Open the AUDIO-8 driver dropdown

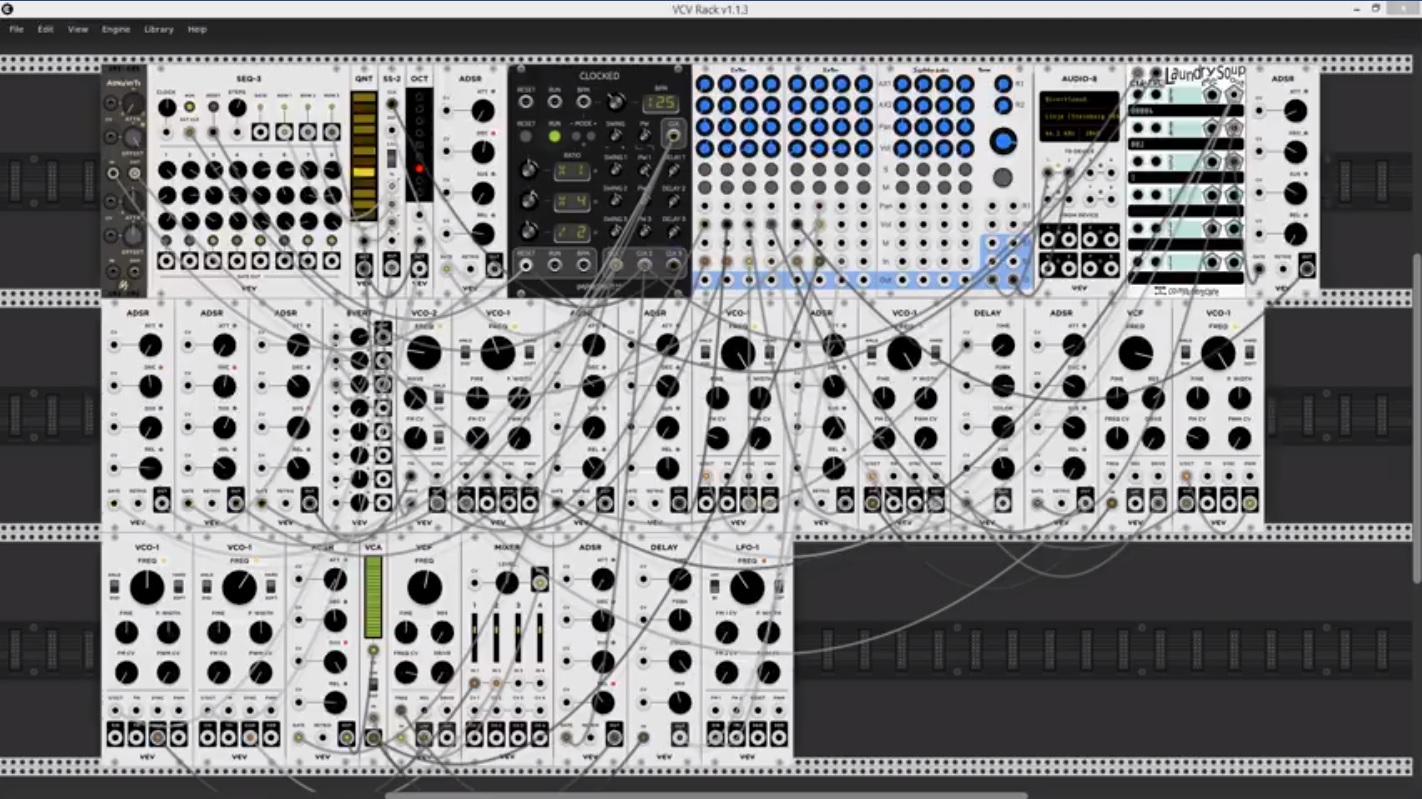tap(1079, 100)
